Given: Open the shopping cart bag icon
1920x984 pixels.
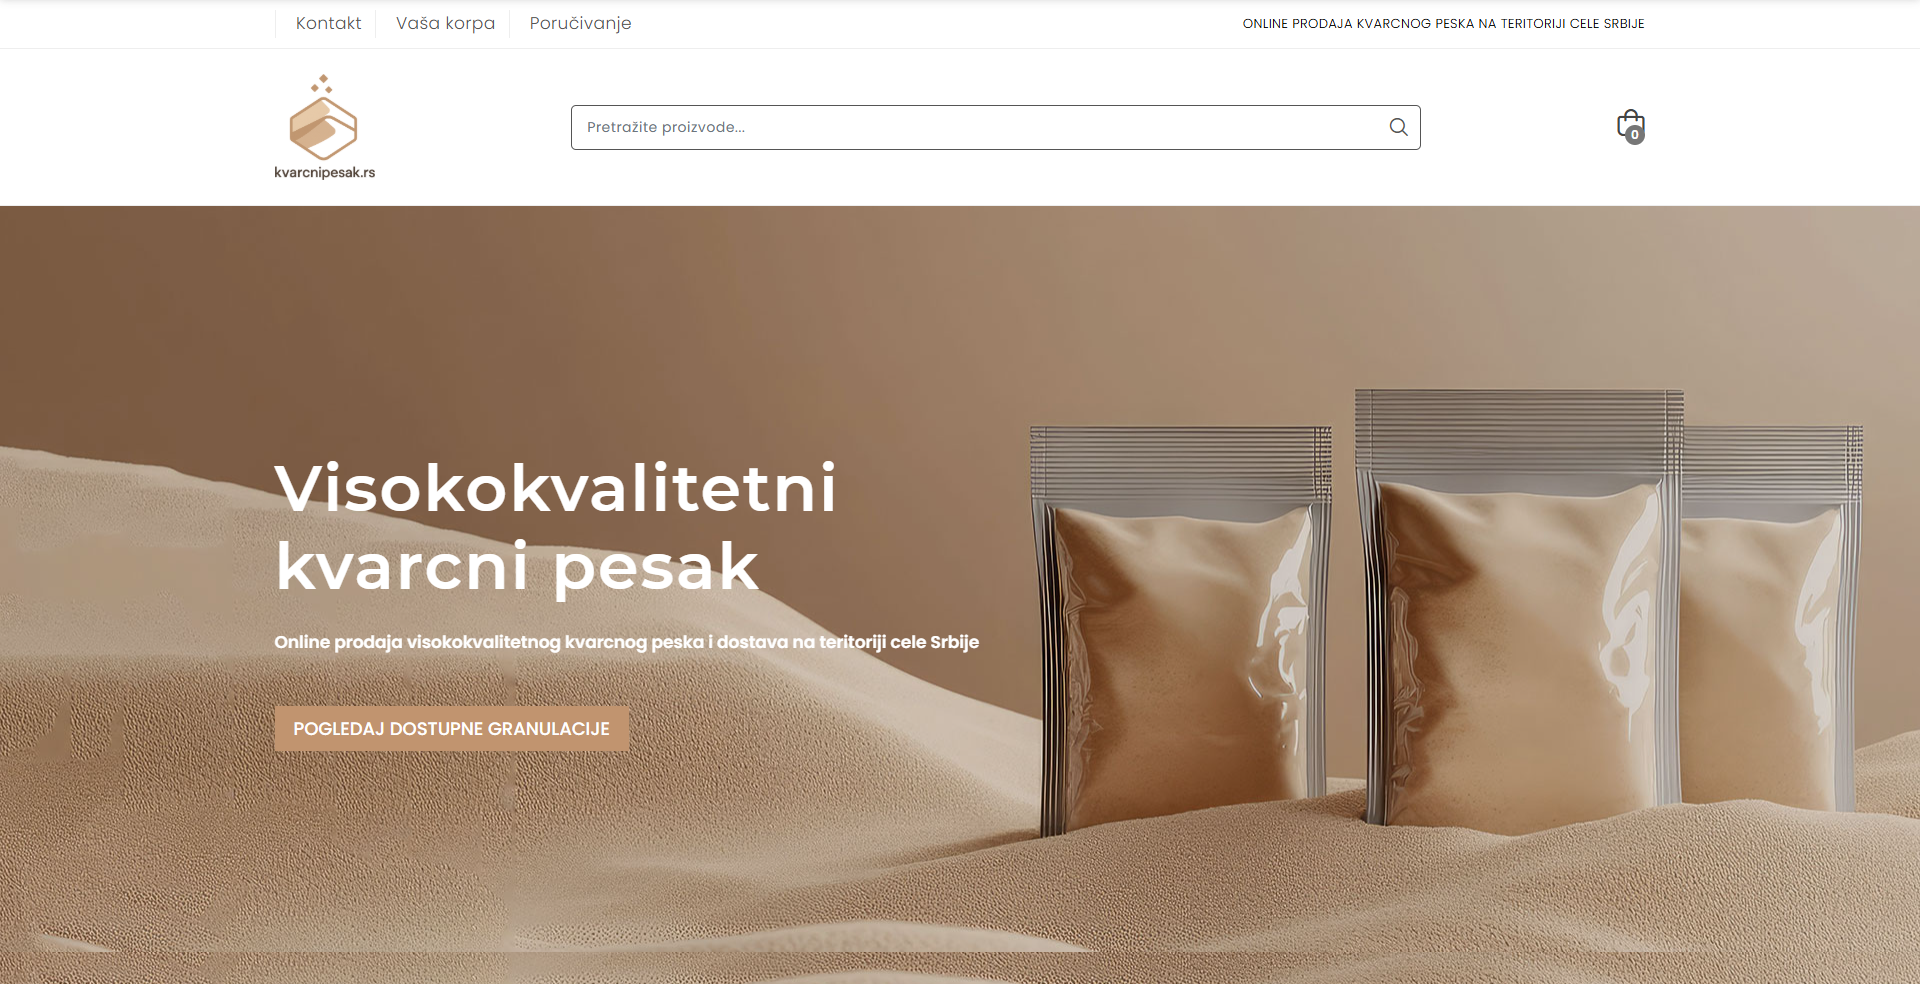Looking at the screenshot, I should click(1630, 126).
